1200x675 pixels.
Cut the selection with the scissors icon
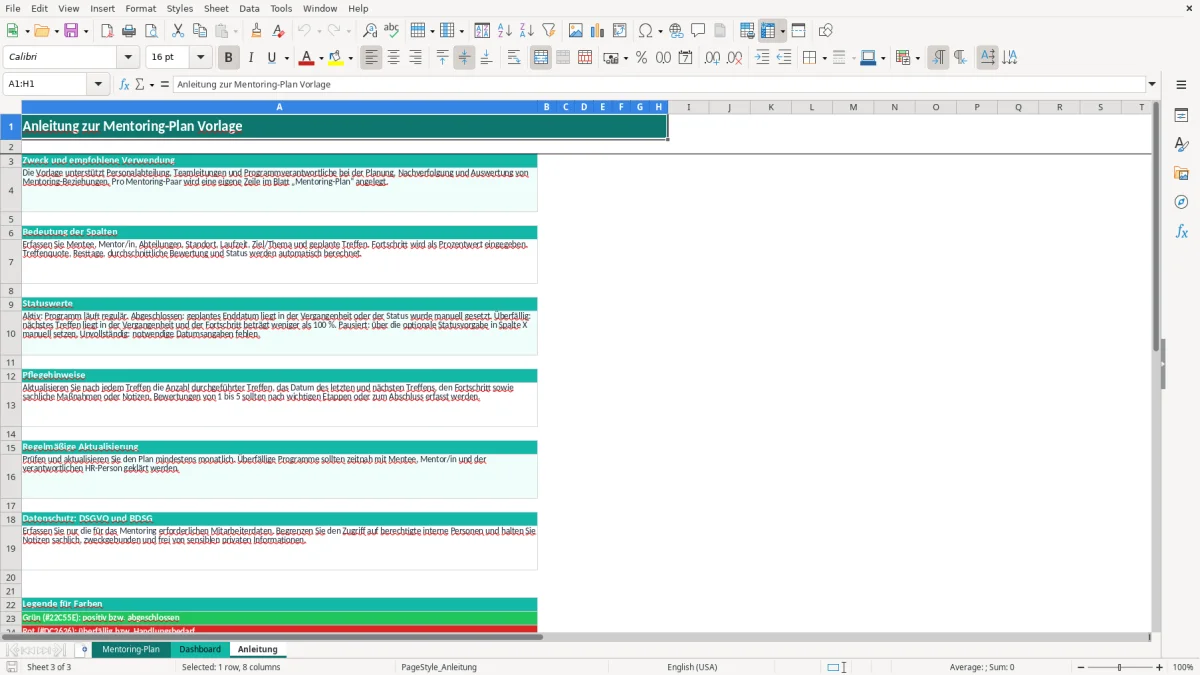(x=178, y=31)
